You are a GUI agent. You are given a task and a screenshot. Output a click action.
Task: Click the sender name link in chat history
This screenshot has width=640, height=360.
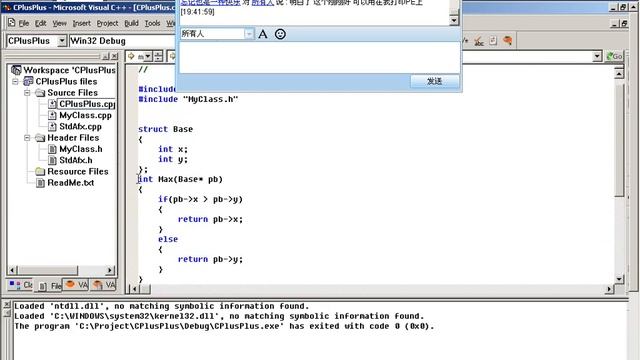tap(210, 3)
